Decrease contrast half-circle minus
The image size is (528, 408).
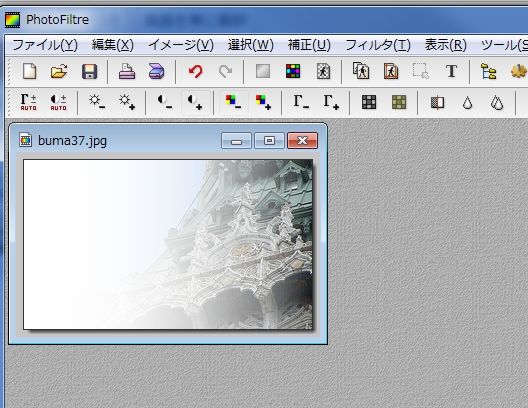click(x=165, y=102)
